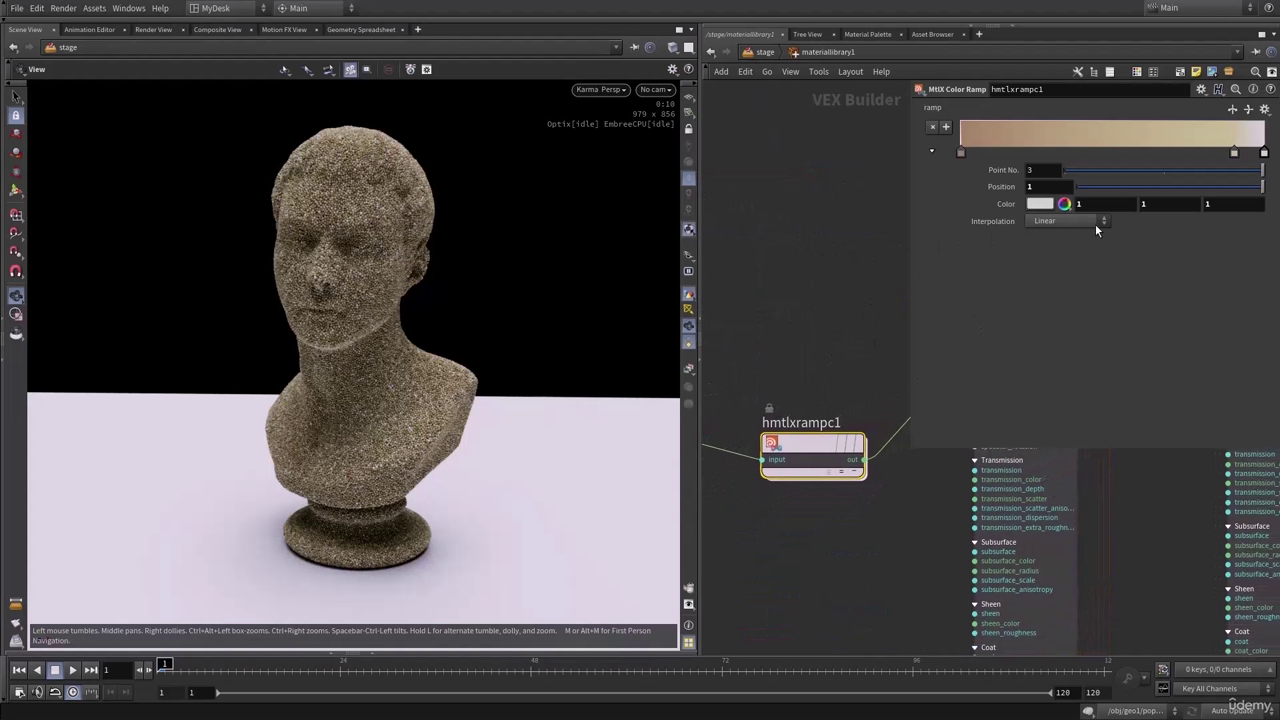The height and width of the screenshot is (720, 1280).
Task: Click the network editor search magnifier icon
Action: click(x=1256, y=72)
